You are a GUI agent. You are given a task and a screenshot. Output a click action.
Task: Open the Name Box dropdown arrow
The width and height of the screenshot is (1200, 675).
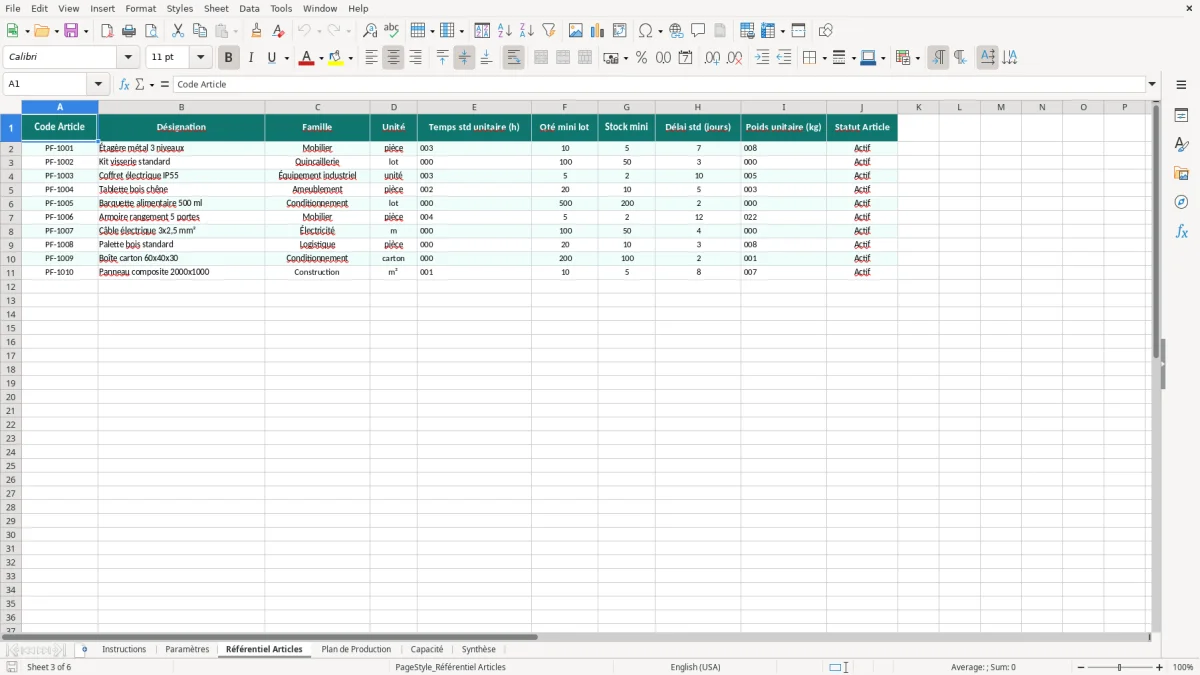click(98, 84)
